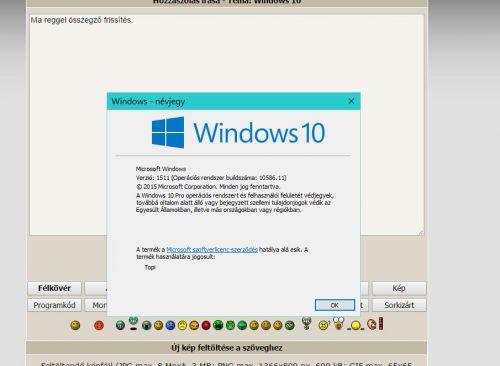Insert the smiley with question mark
Screen dimensions: 500x366
323,325
